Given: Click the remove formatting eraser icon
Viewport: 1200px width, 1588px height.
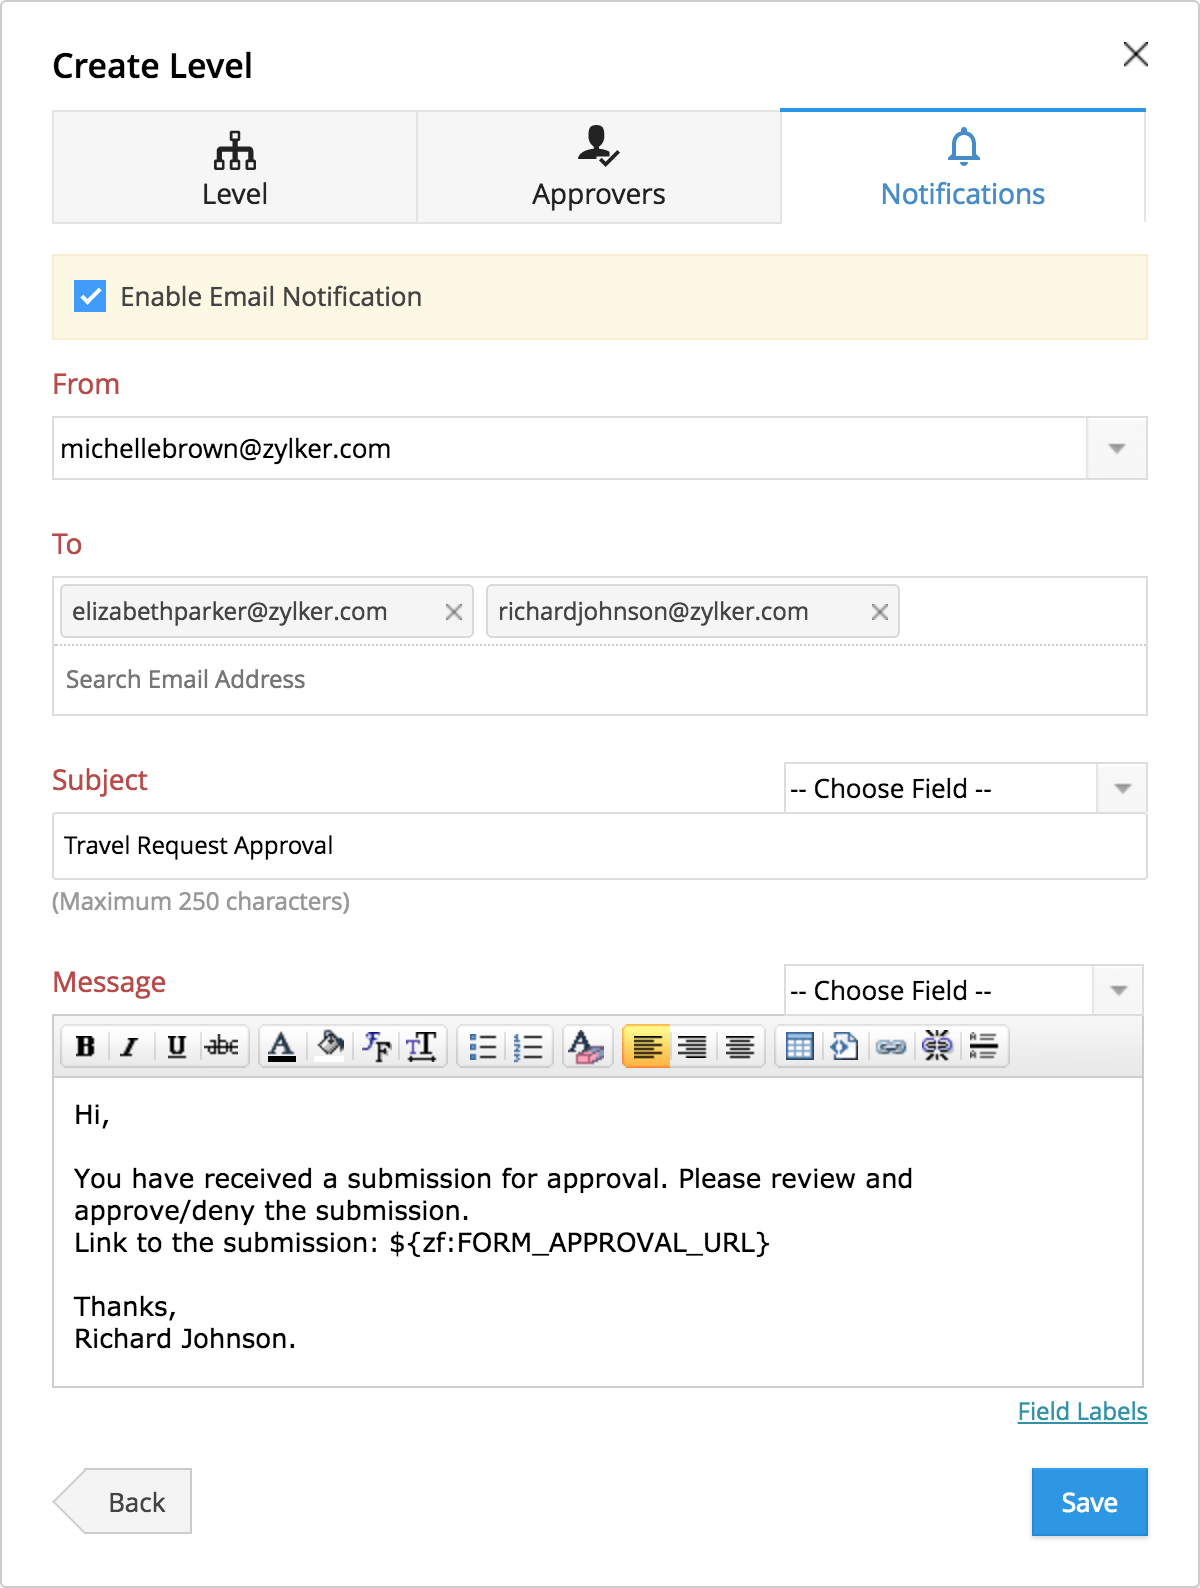Looking at the screenshot, I should pyautogui.click(x=586, y=1046).
